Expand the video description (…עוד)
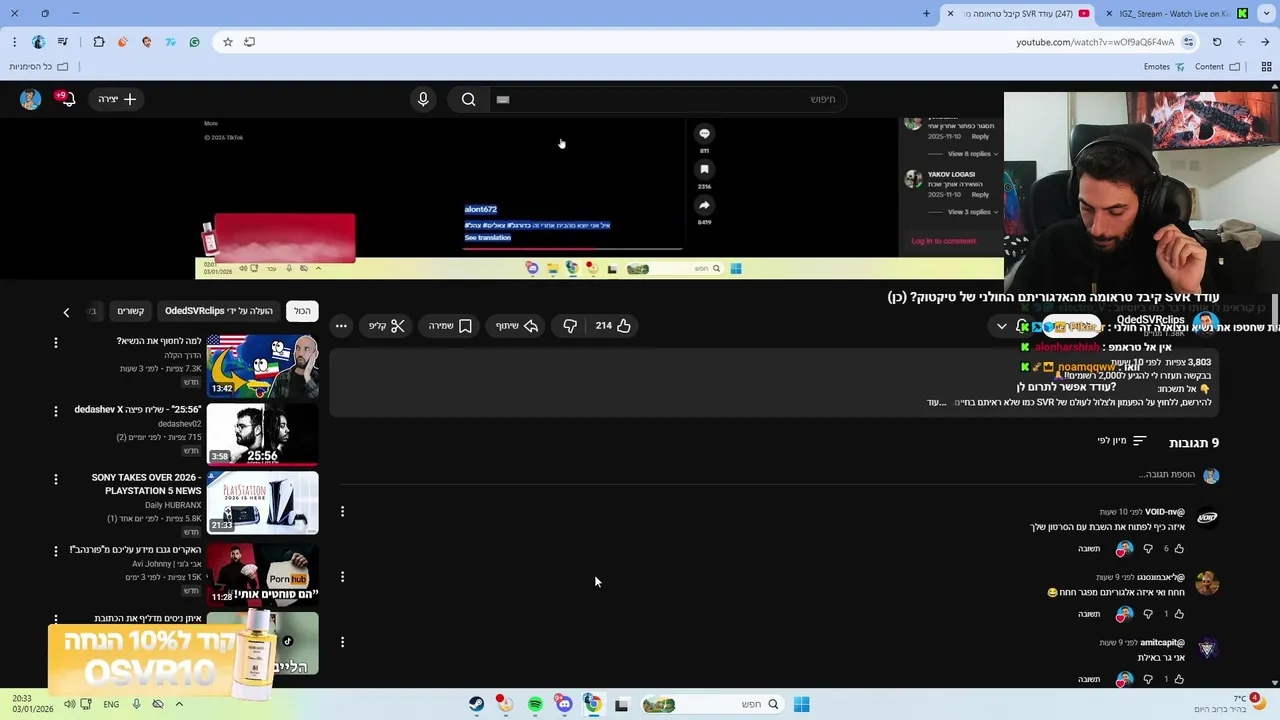The width and height of the screenshot is (1280, 720). [937, 402]
